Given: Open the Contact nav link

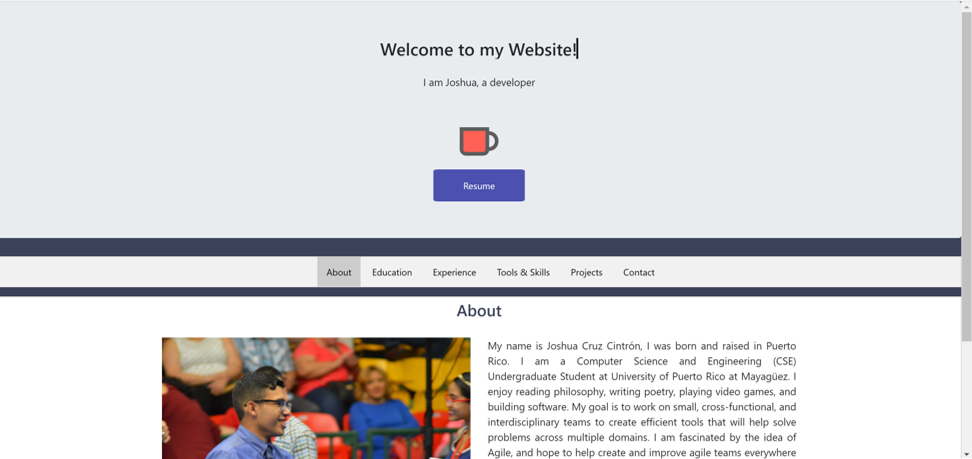Looking at the screenshot, I should point(638,272).
